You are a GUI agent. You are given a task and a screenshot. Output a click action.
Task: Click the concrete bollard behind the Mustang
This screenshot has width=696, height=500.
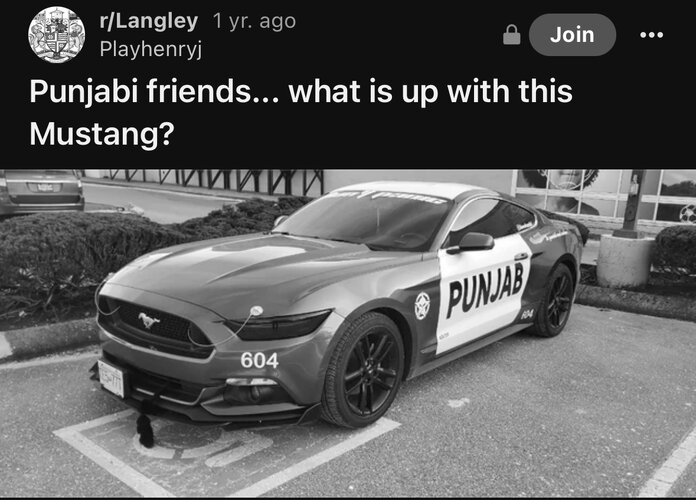625,260
